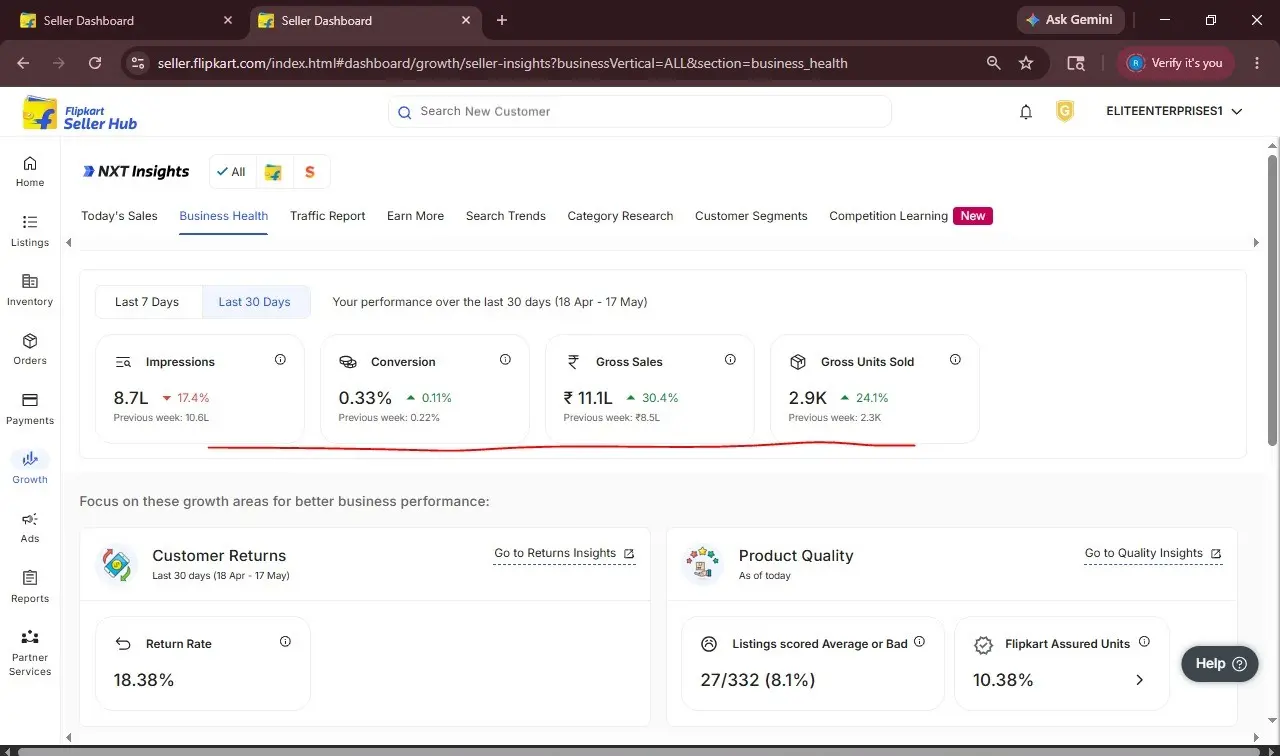Select Growth in the left sidebar
Screen dimensions: 1280x756
tap(30, 468)
